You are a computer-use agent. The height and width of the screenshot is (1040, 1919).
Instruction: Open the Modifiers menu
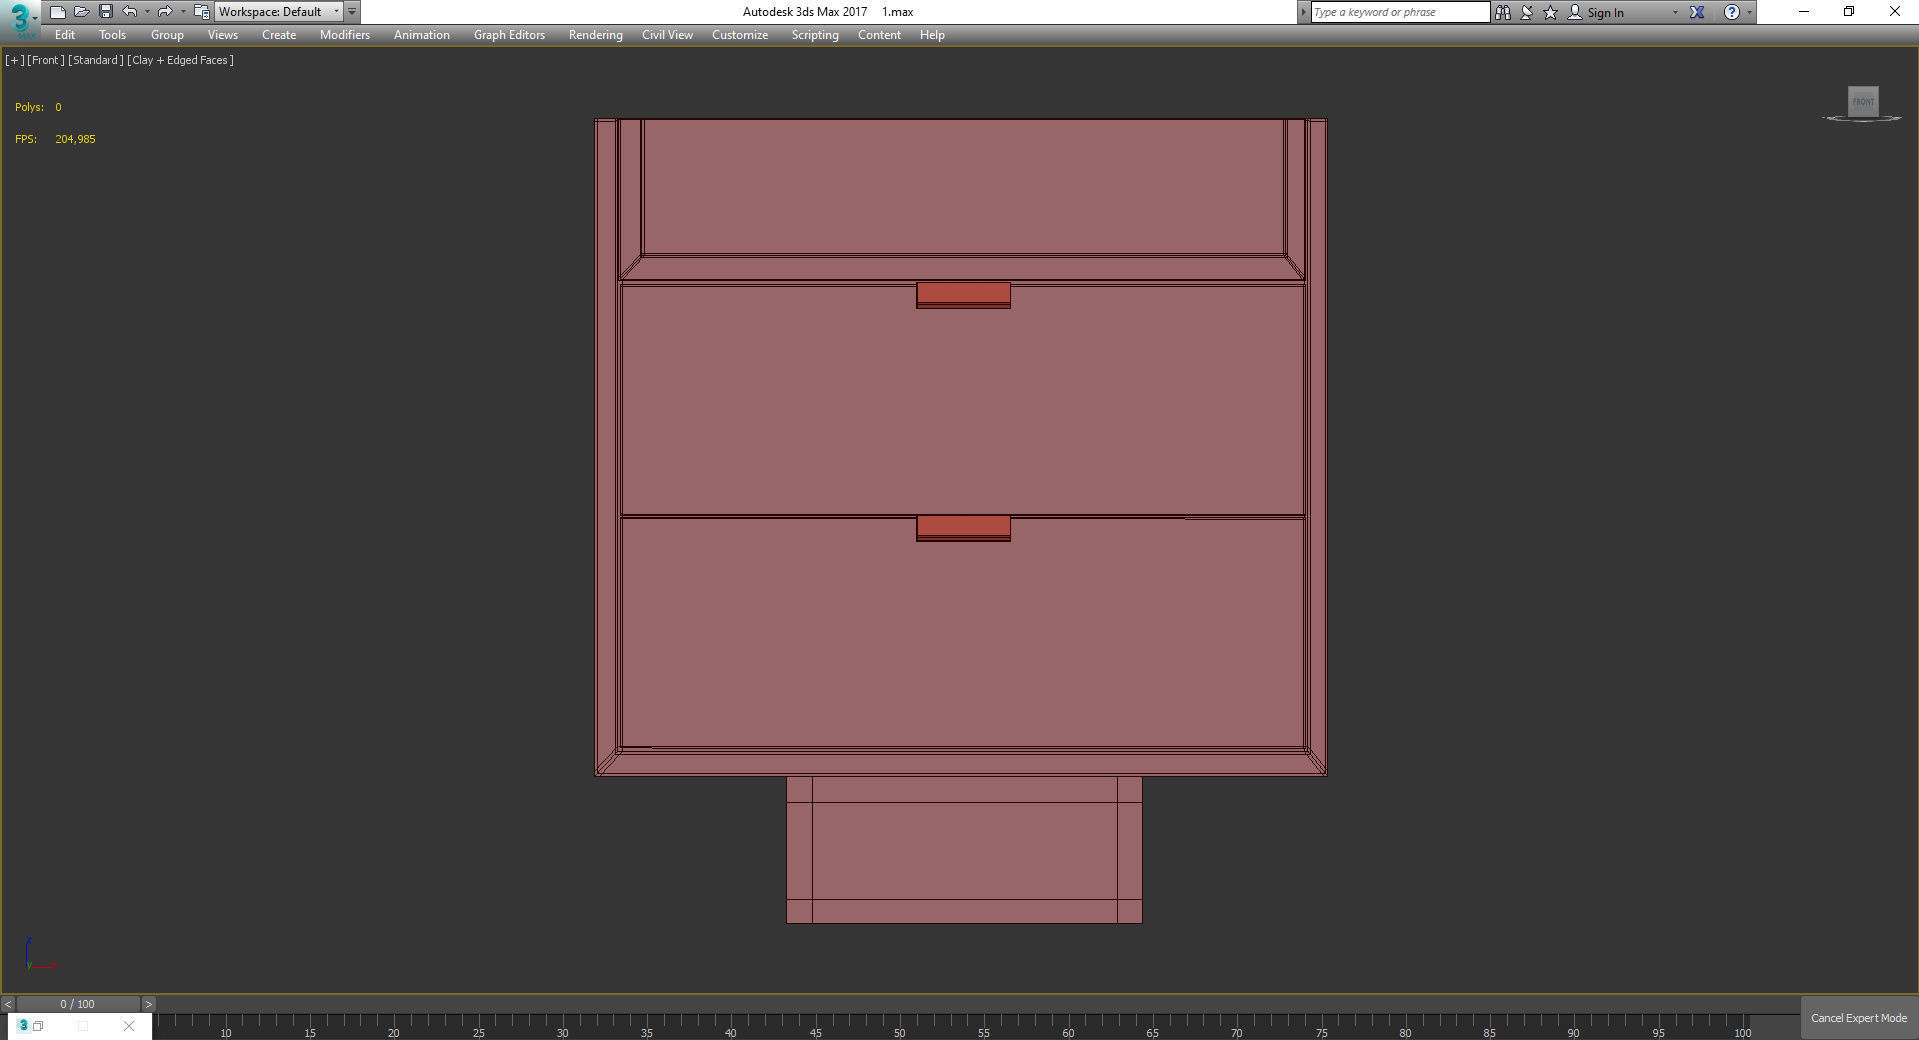pos(345,35)
